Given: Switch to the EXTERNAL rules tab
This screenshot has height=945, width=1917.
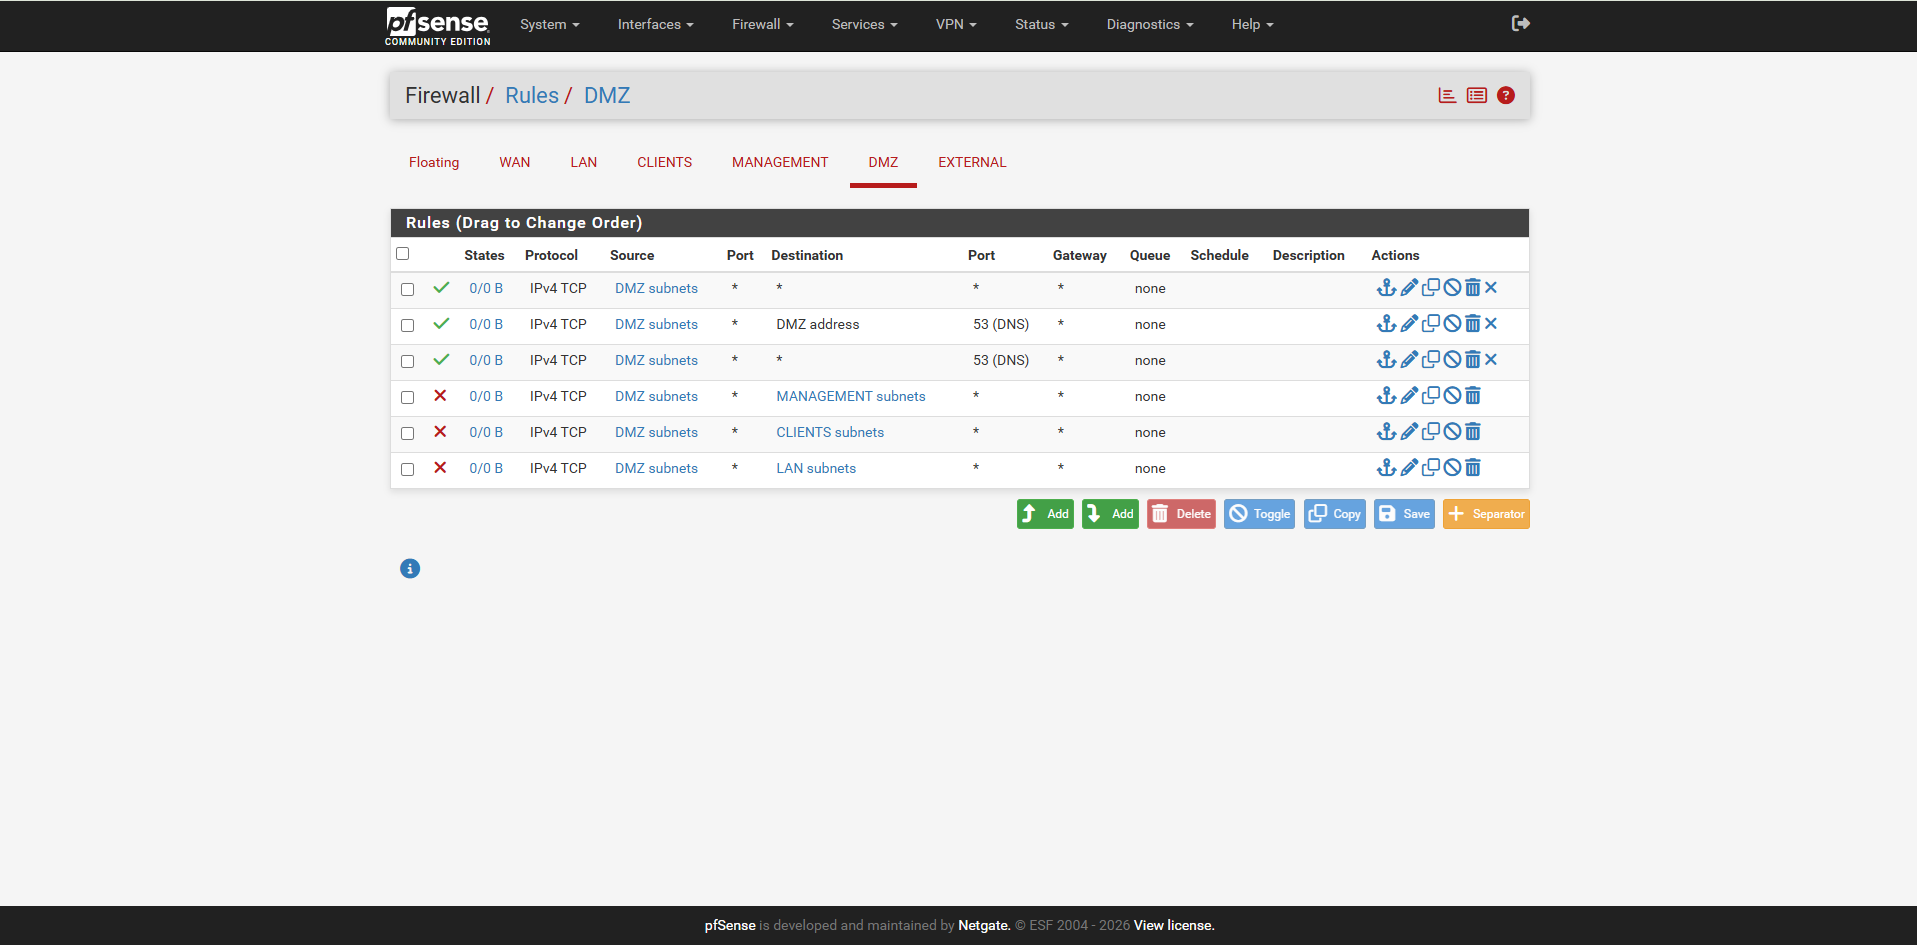Looking at the screenshot, I should [972, 162].
